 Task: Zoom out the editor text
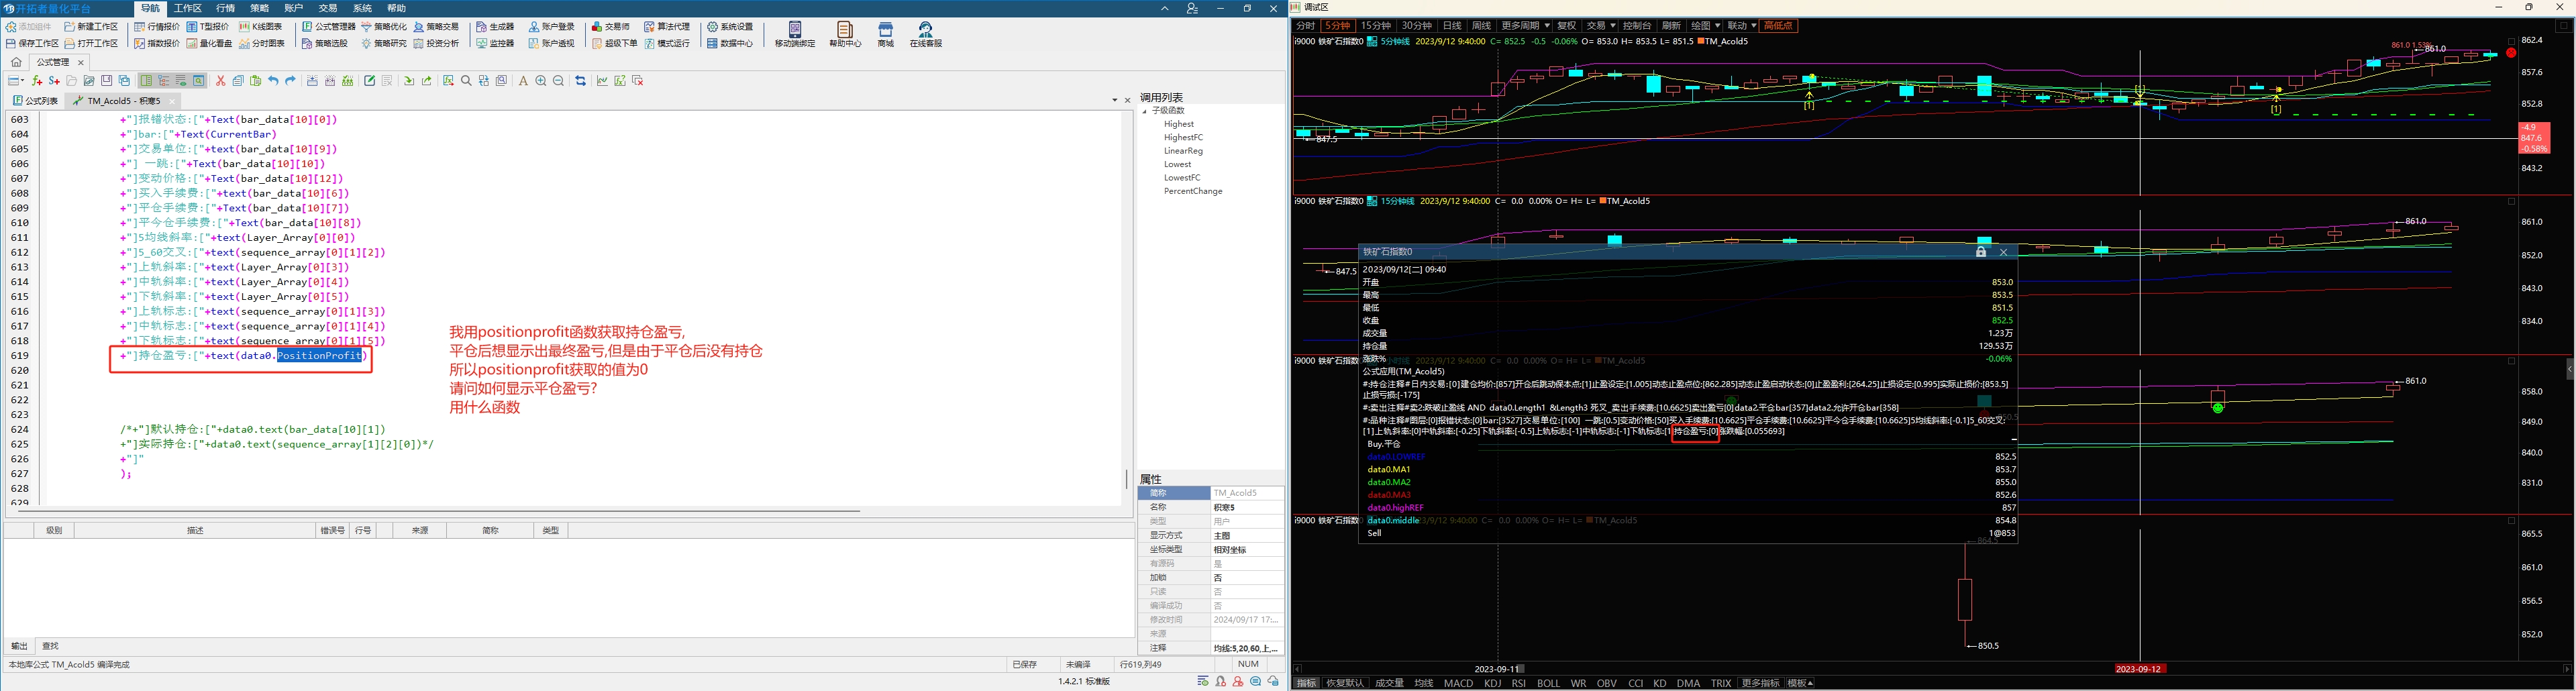click(559, 81)
